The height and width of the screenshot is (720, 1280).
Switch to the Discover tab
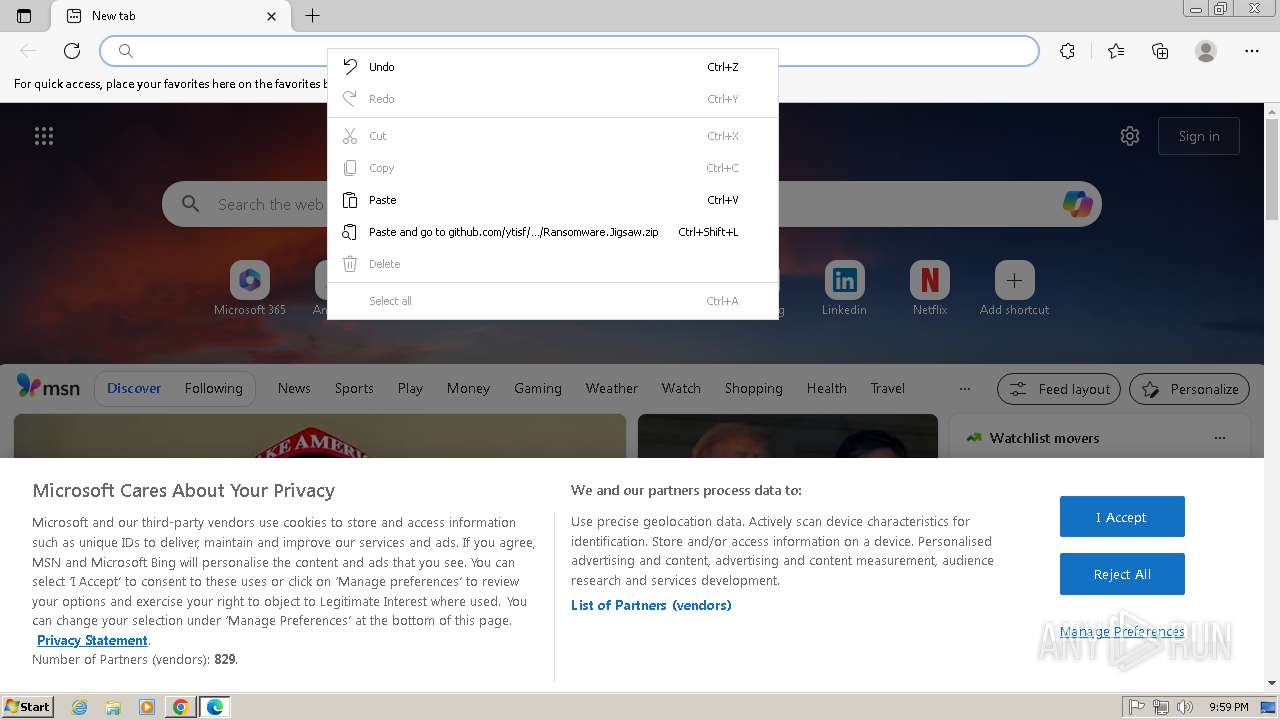(x=134, y=388)
